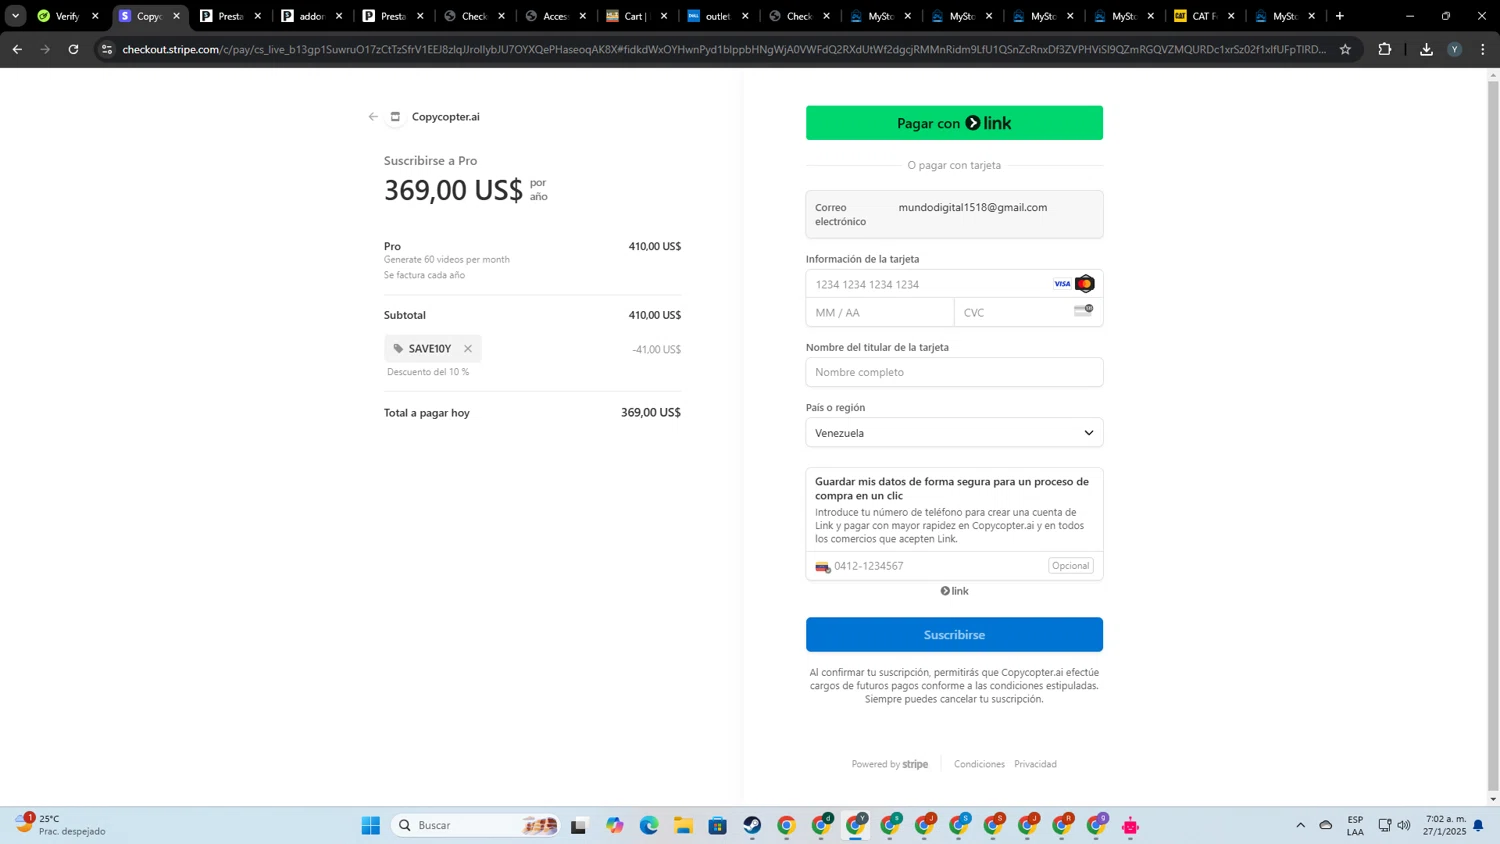Focus the MM / AA expiry field

[880, 313]
